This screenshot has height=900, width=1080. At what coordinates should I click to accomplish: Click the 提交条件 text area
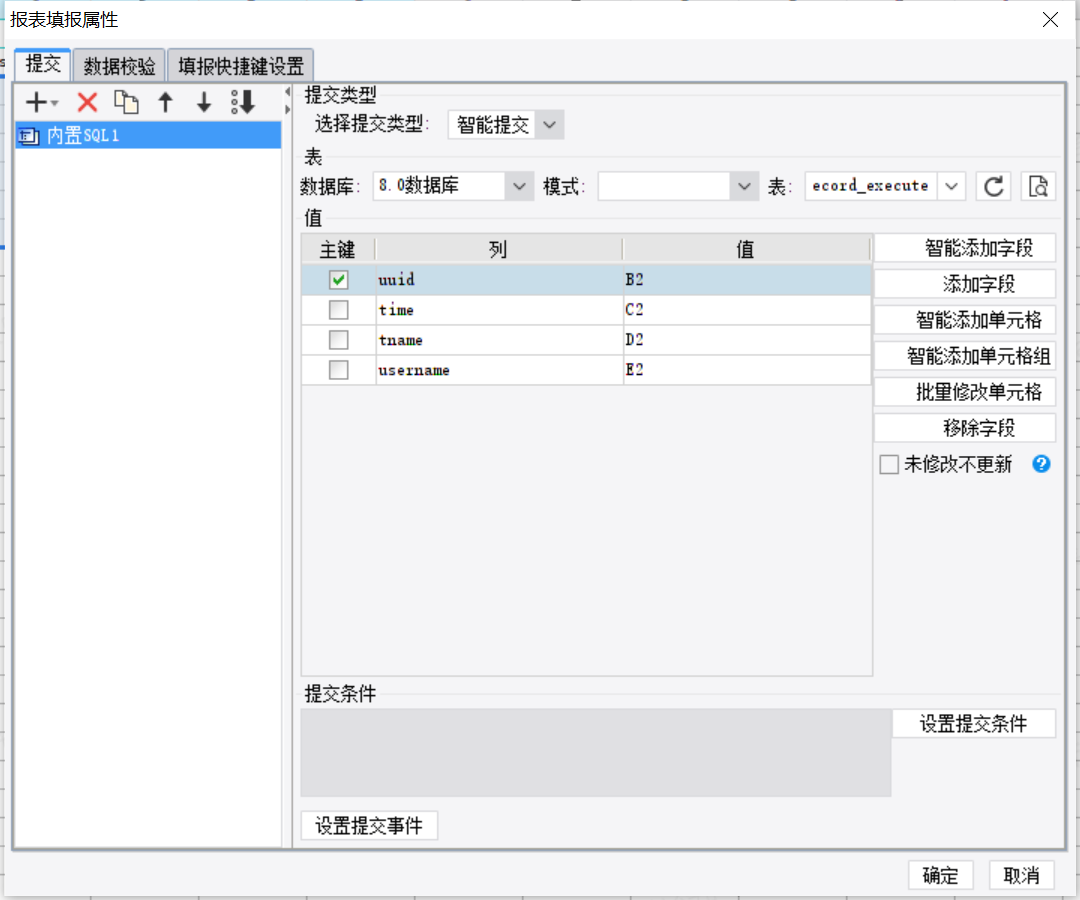596,753
